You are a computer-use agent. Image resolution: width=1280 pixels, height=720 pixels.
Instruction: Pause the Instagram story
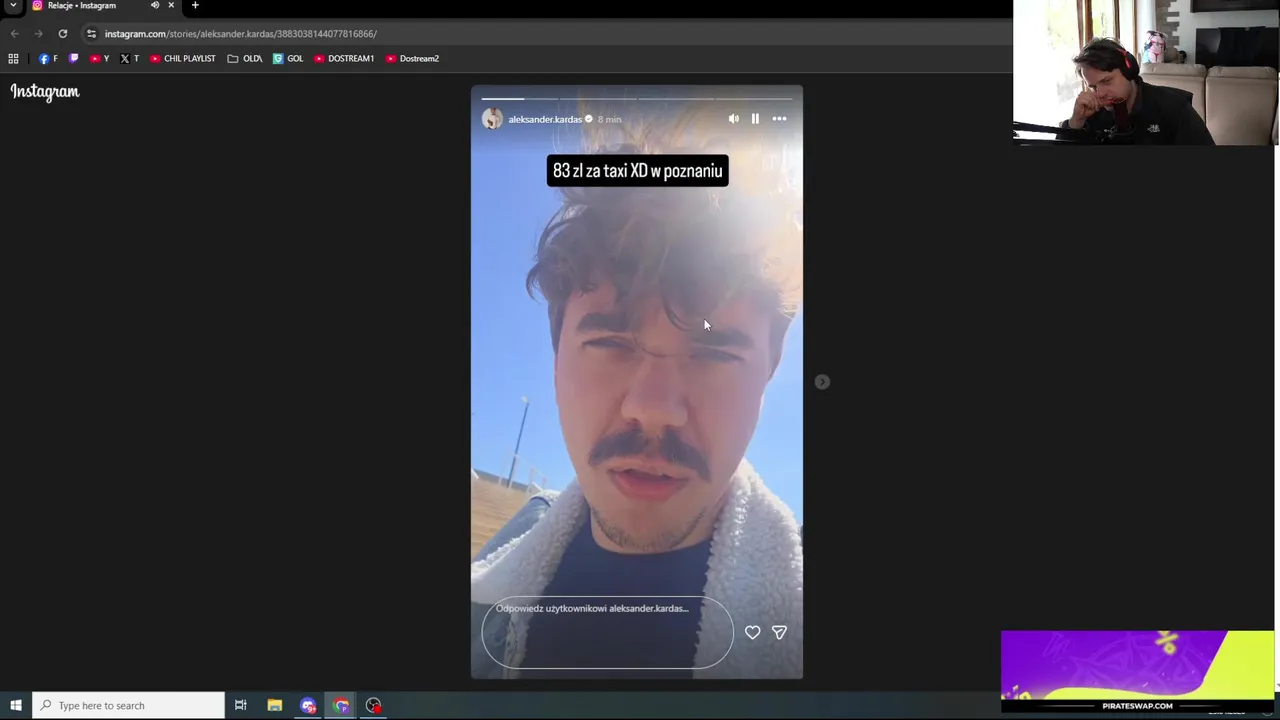pos(755,119)
